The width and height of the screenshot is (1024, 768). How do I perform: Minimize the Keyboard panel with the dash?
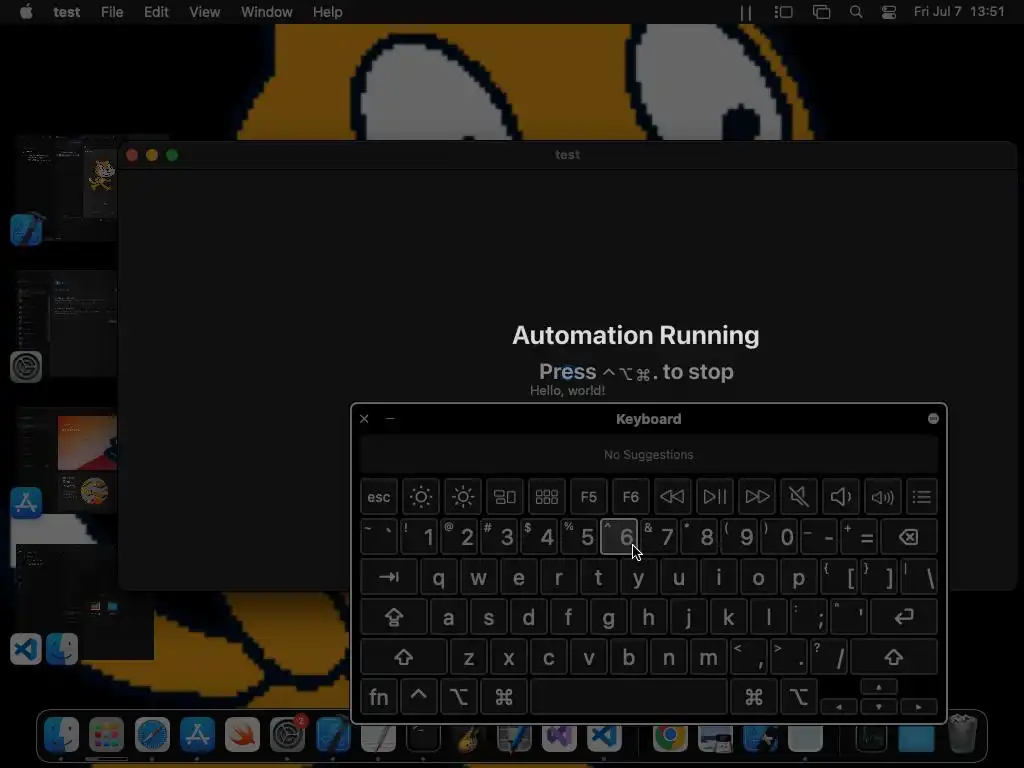[x=390, y=419]
